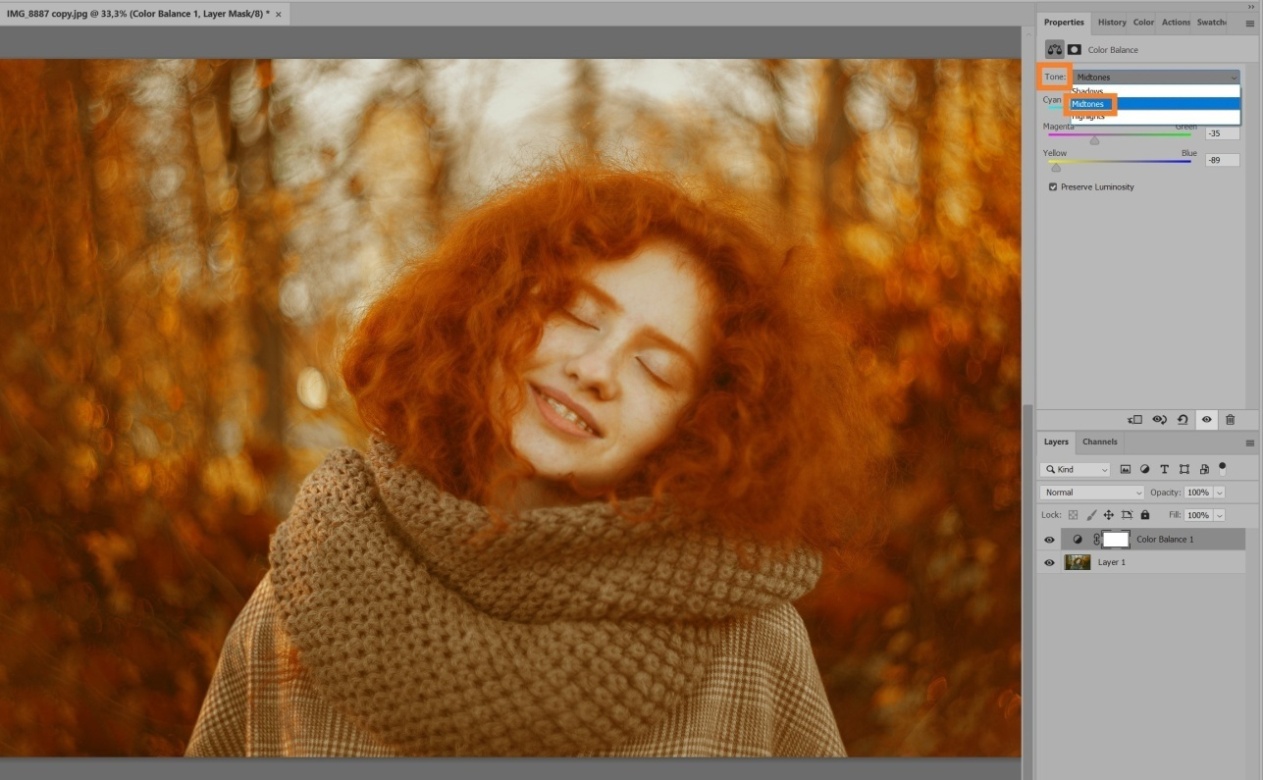Click the Color Balance adjustment icon in Properties
Image resolution: width=1263 pixels, height=780 pixels.
1055,49
